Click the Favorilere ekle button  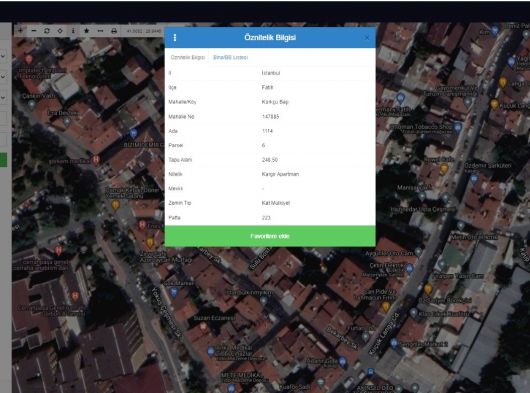270,236
